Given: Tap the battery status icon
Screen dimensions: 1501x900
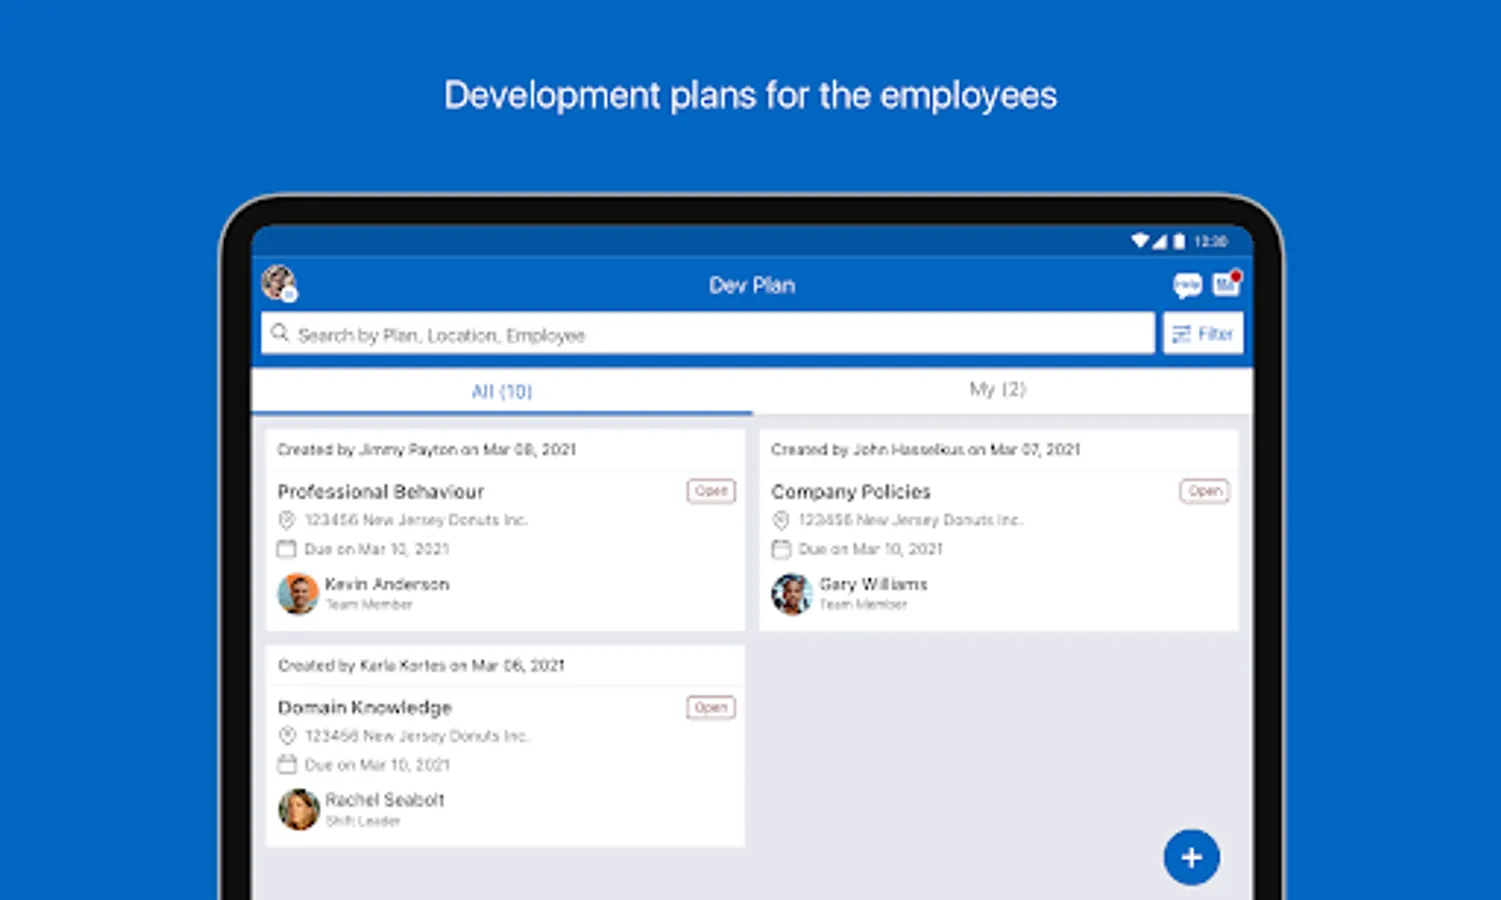Looking at the screenshot, I should tap(1179, 241).
